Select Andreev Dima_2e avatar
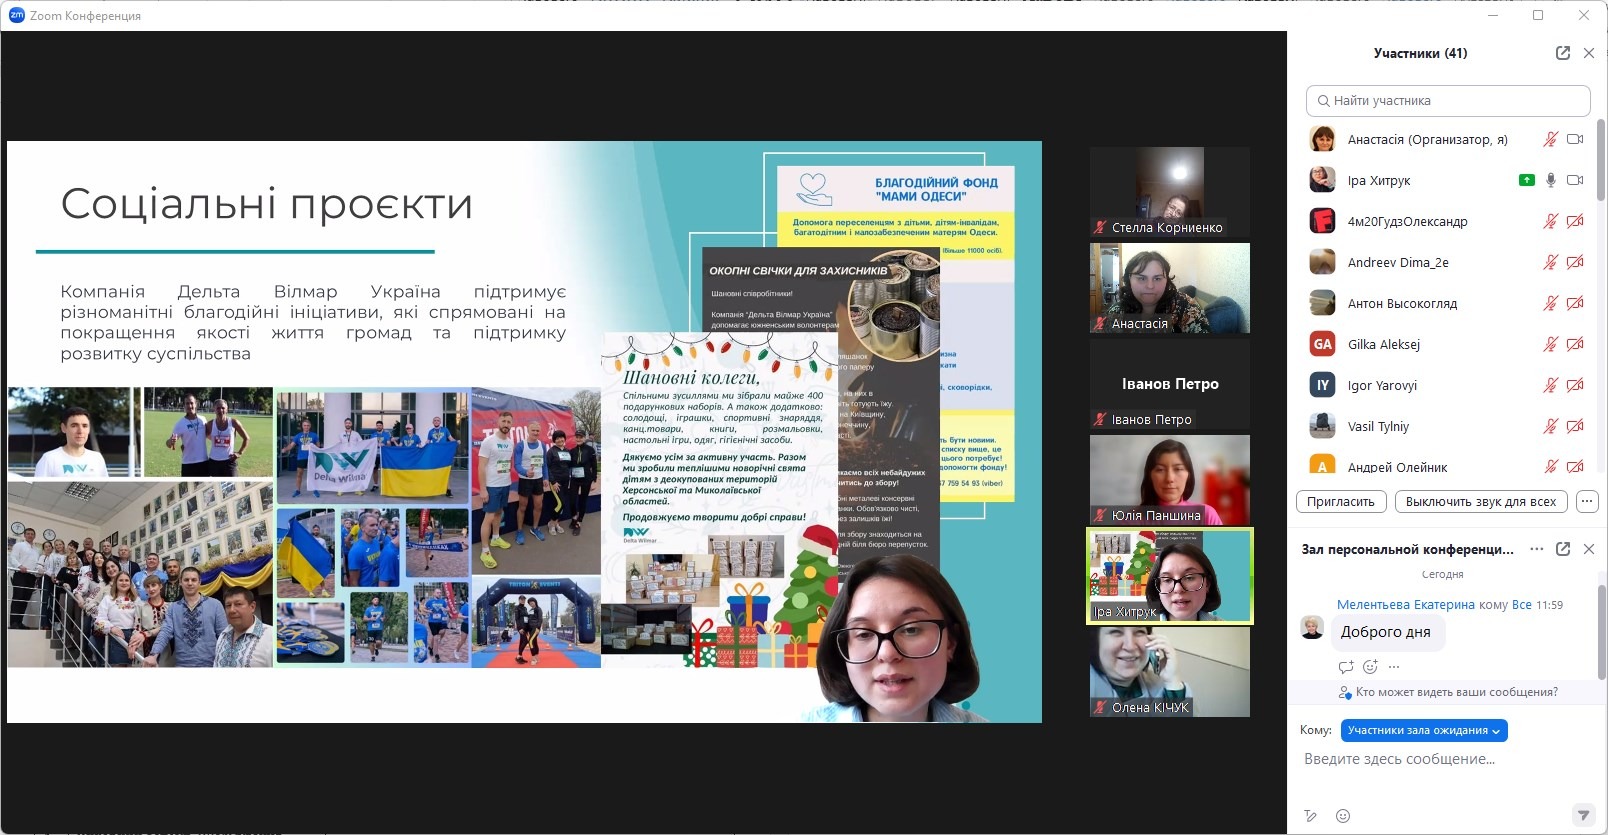The width and height of the screenshot is (1608, 835). pos(1322,262)
